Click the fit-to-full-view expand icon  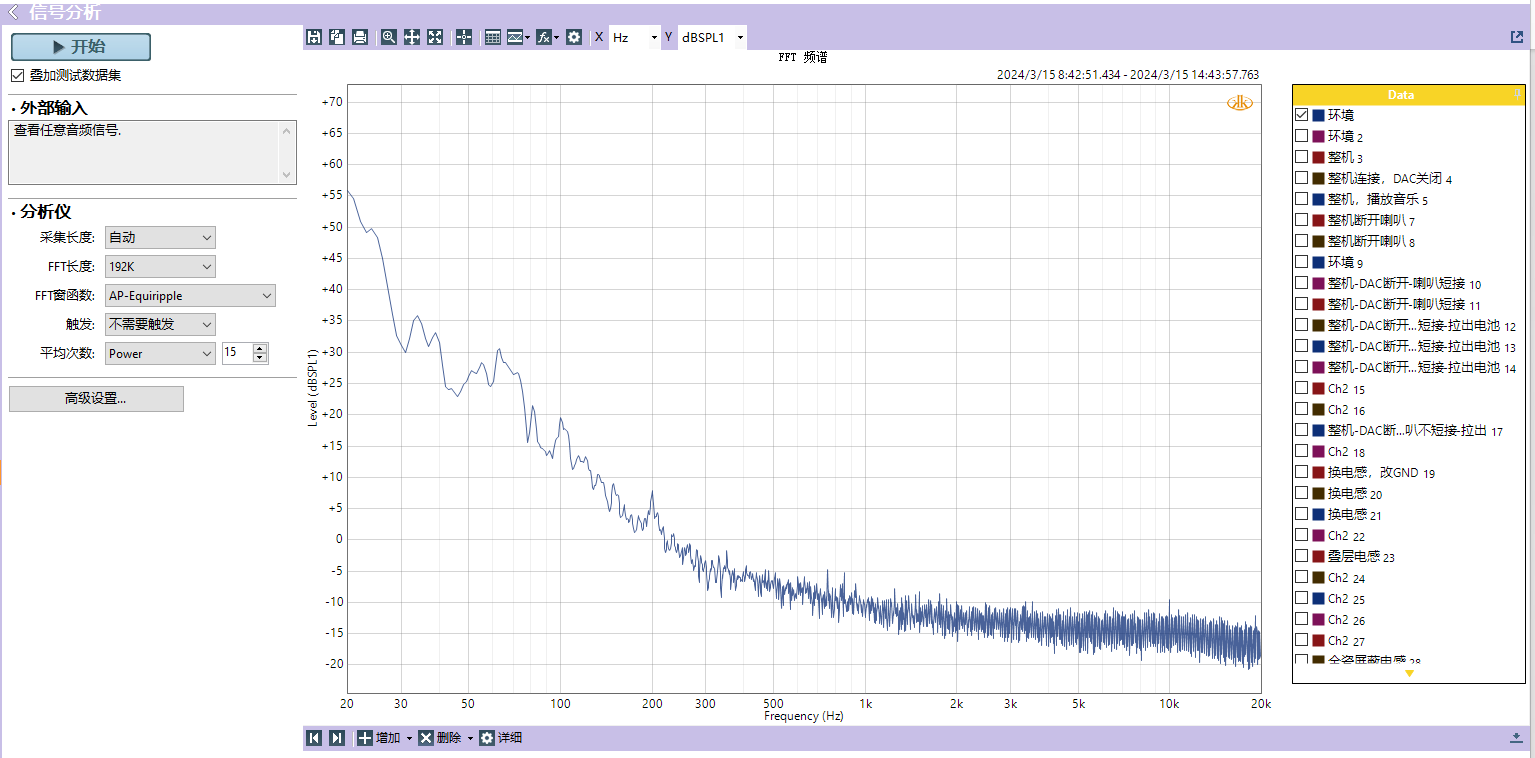435,37
